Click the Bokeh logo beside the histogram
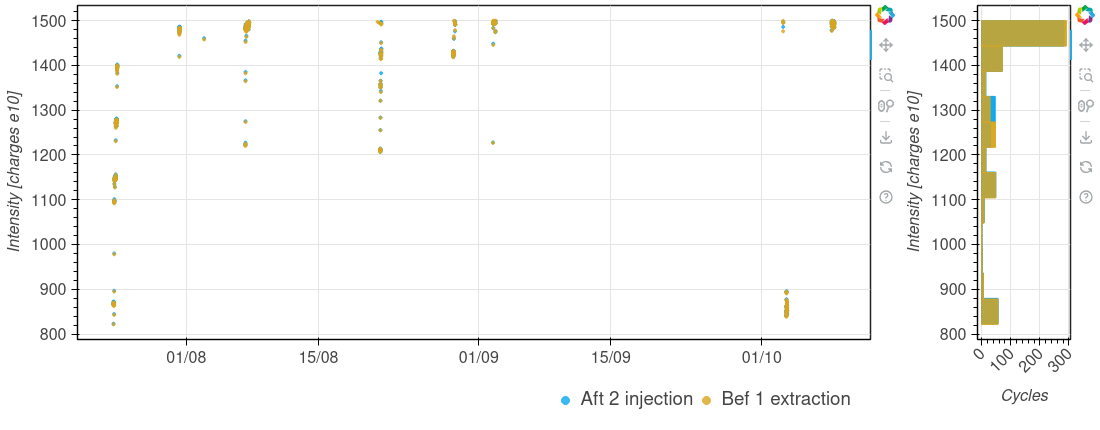 [1085, 15]
